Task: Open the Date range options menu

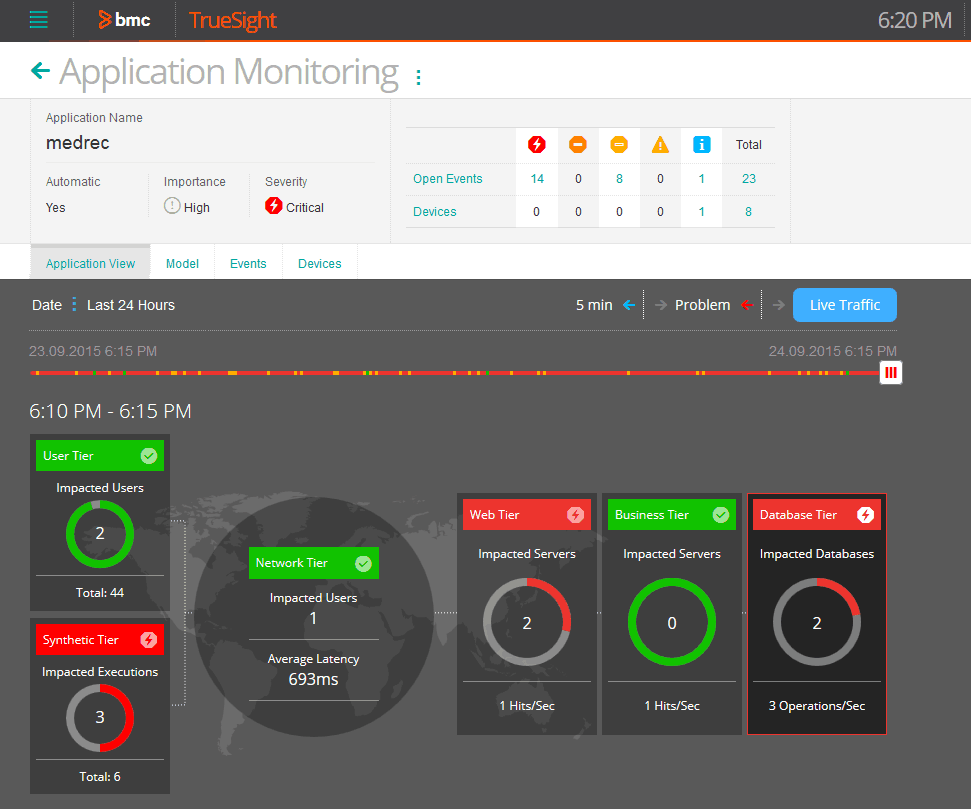Action: pyautogui.click(x=74, y=304)
